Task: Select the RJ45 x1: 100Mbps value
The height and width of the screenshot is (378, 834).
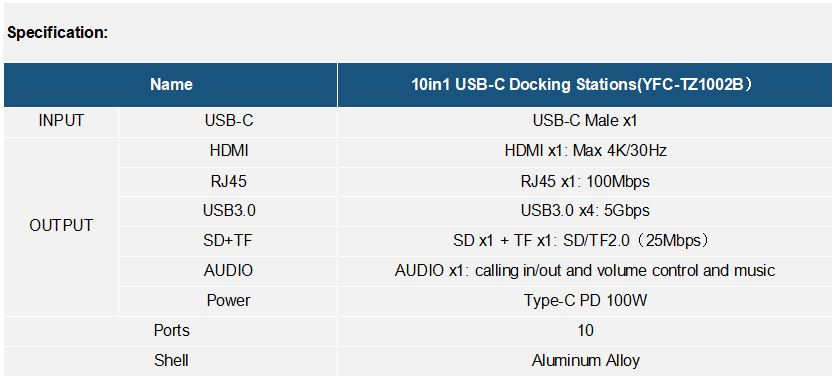Action: click(585, 182)
